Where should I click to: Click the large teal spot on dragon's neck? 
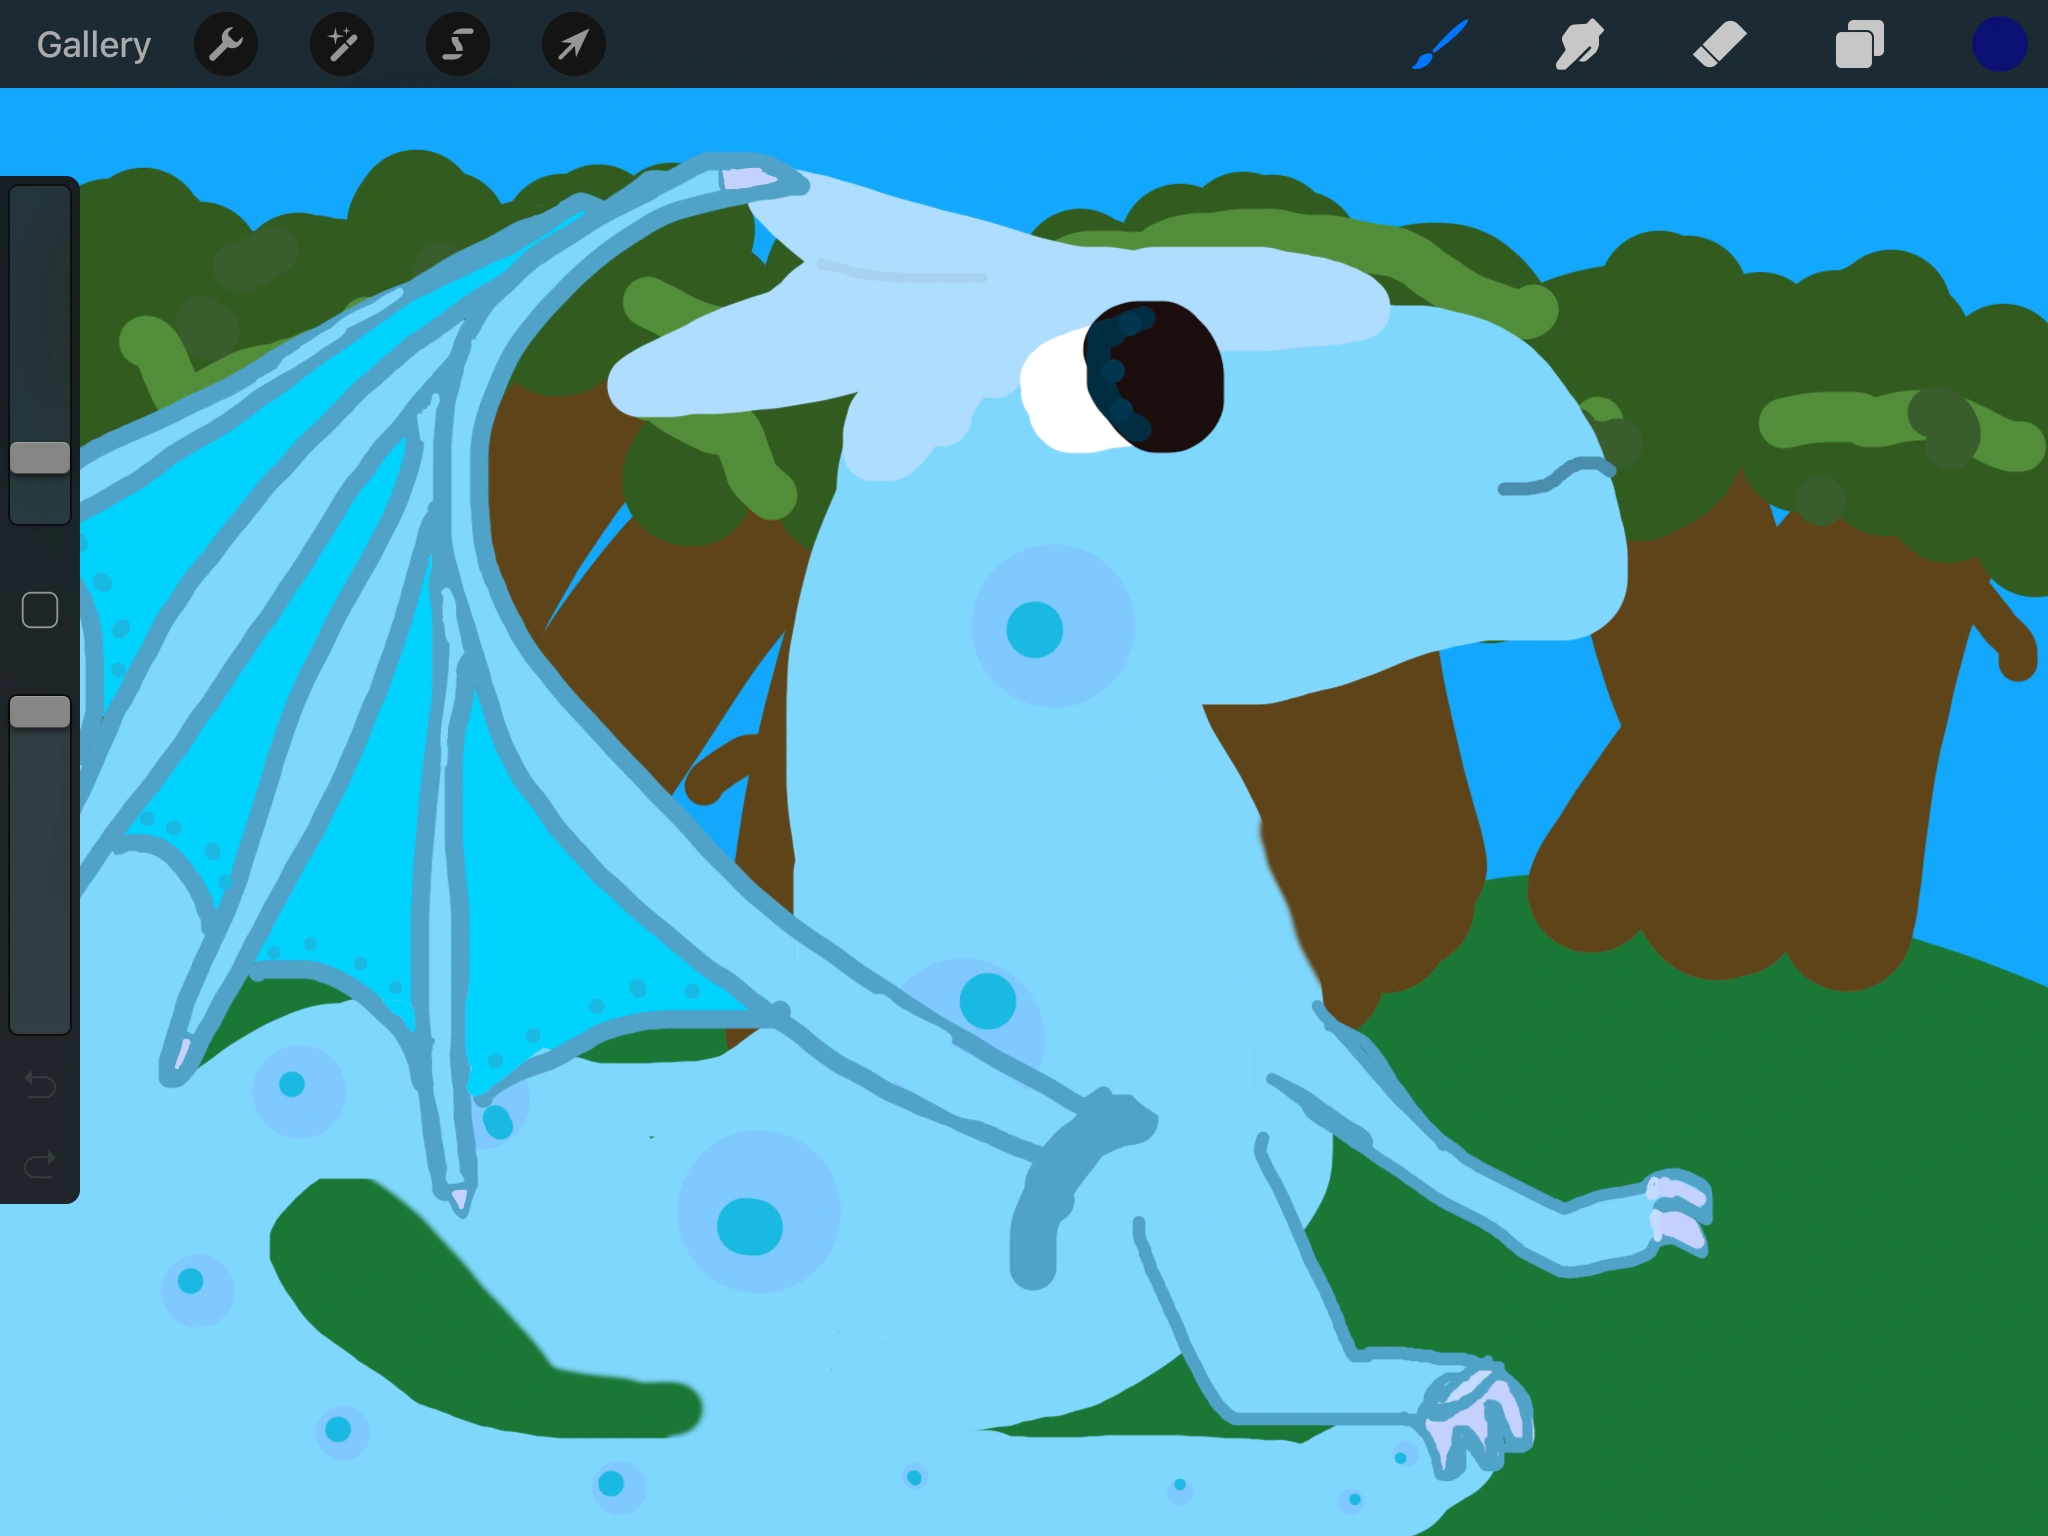pos(1035,630)
